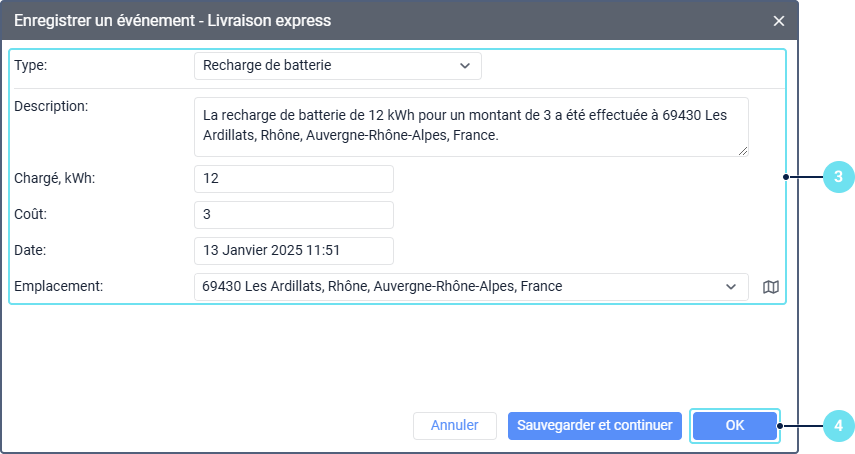Click the Les Ardillats address in Emplacement
The image size is (855, 454).
click(x=382, y=287)
